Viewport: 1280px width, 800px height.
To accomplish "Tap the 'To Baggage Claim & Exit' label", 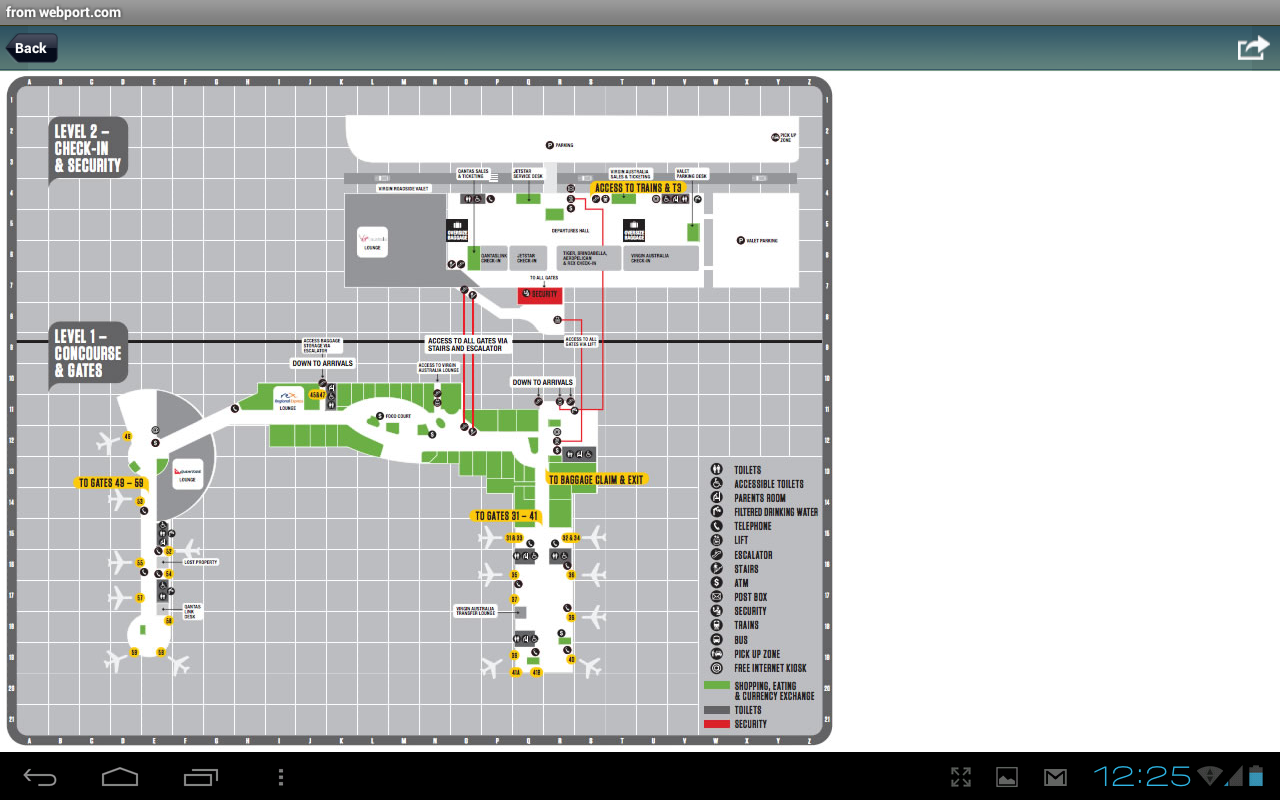I will (x=596, y=480).
